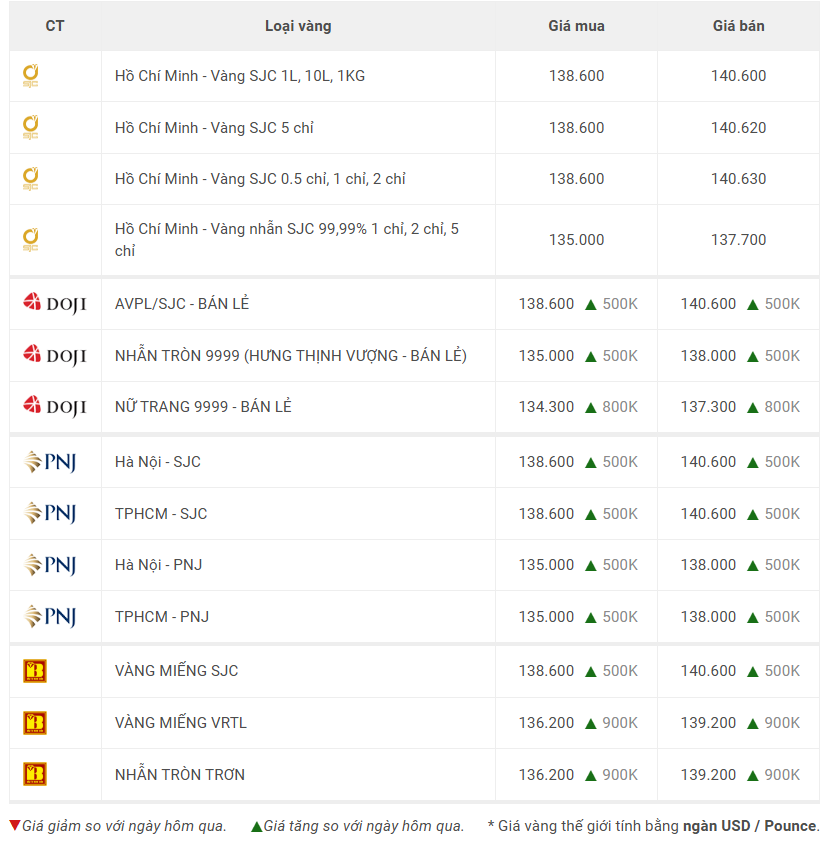Click the logo next to VÀNG MIẾNG SJC
Screen dimensions: 829x846
[35, 671]
